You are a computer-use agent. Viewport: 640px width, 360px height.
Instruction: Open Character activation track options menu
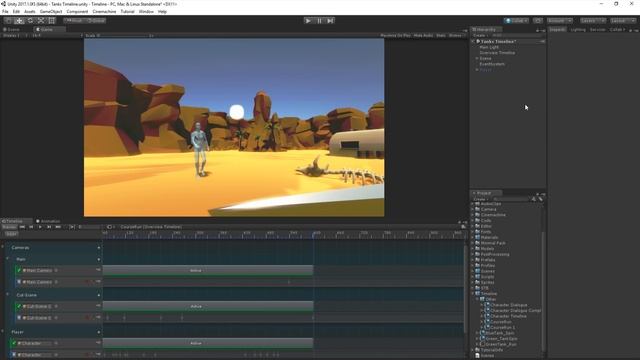coord(98,343)
